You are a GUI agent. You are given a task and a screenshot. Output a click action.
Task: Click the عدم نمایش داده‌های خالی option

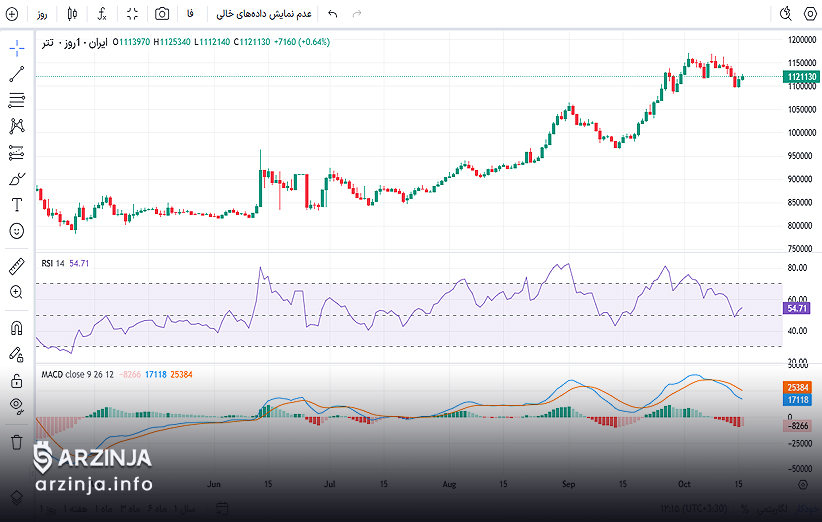point(266,14)
